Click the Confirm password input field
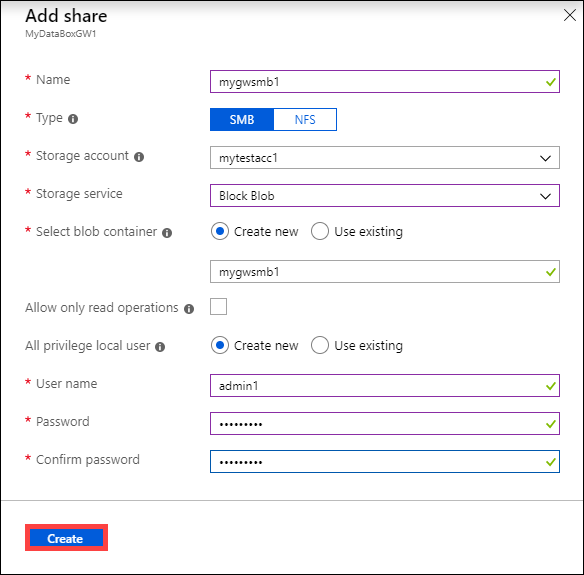 [385, 461]
